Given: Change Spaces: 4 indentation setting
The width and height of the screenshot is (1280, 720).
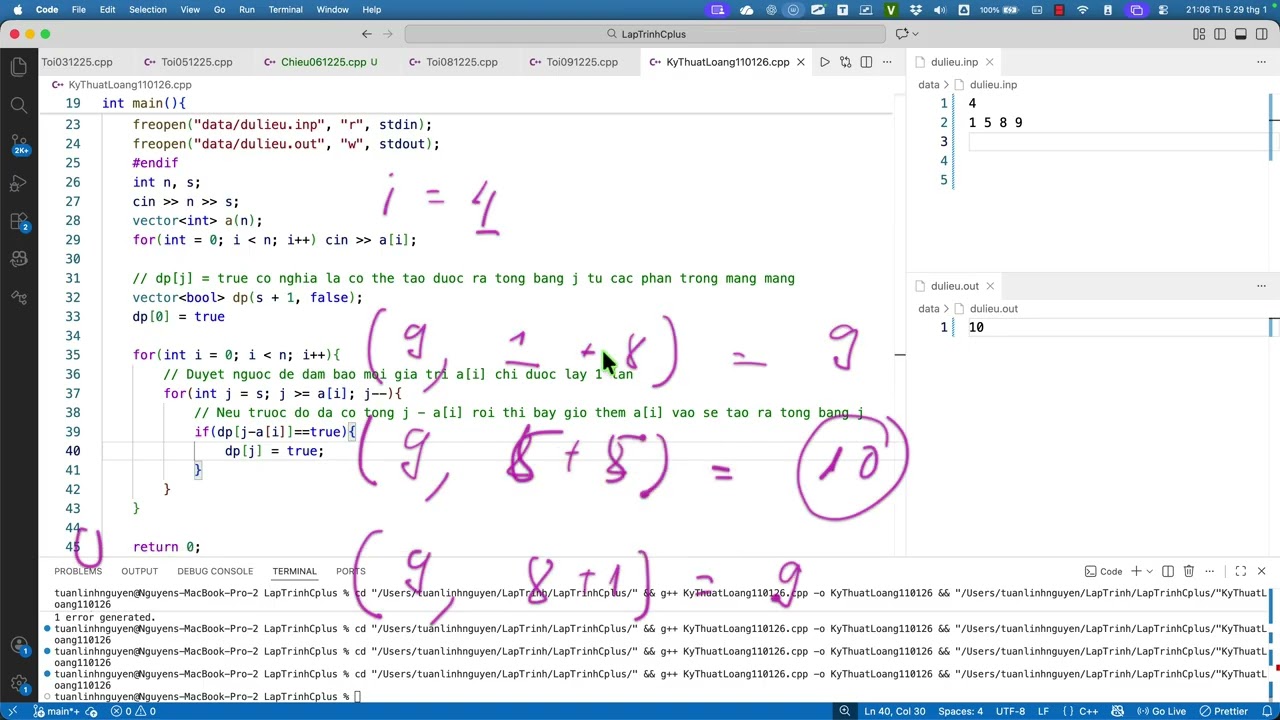Looking at the screenshot, I should pyautogui.click(x=960, y=711).
